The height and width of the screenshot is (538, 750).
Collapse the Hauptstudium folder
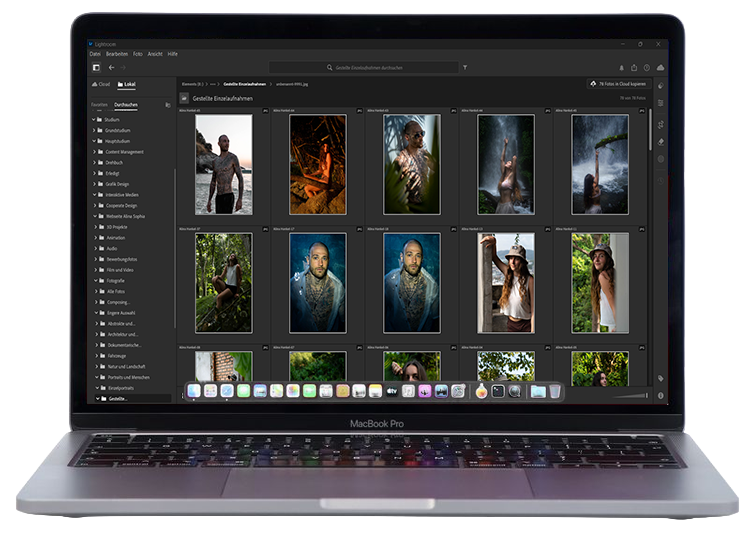click(95, 141)
